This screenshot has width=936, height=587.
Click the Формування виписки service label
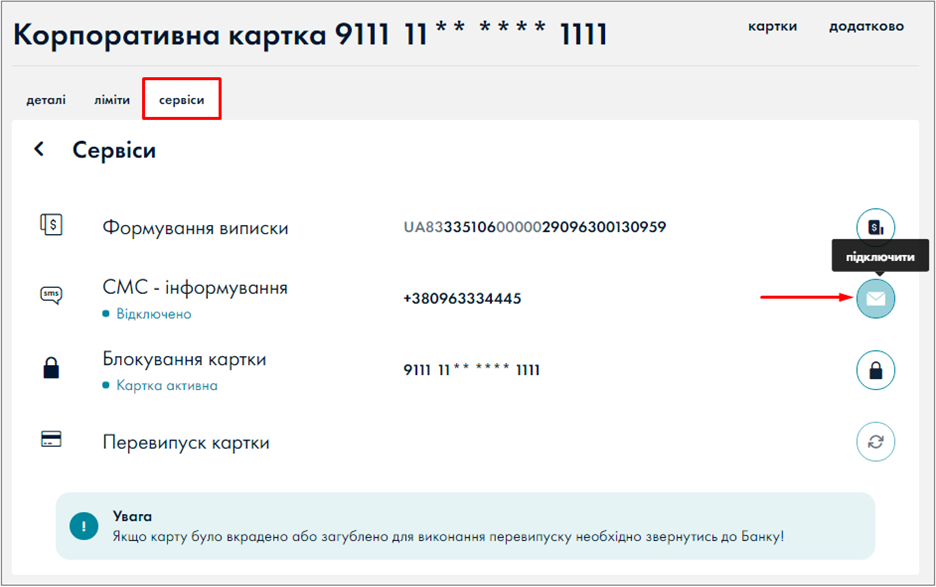tap(195, 228)
